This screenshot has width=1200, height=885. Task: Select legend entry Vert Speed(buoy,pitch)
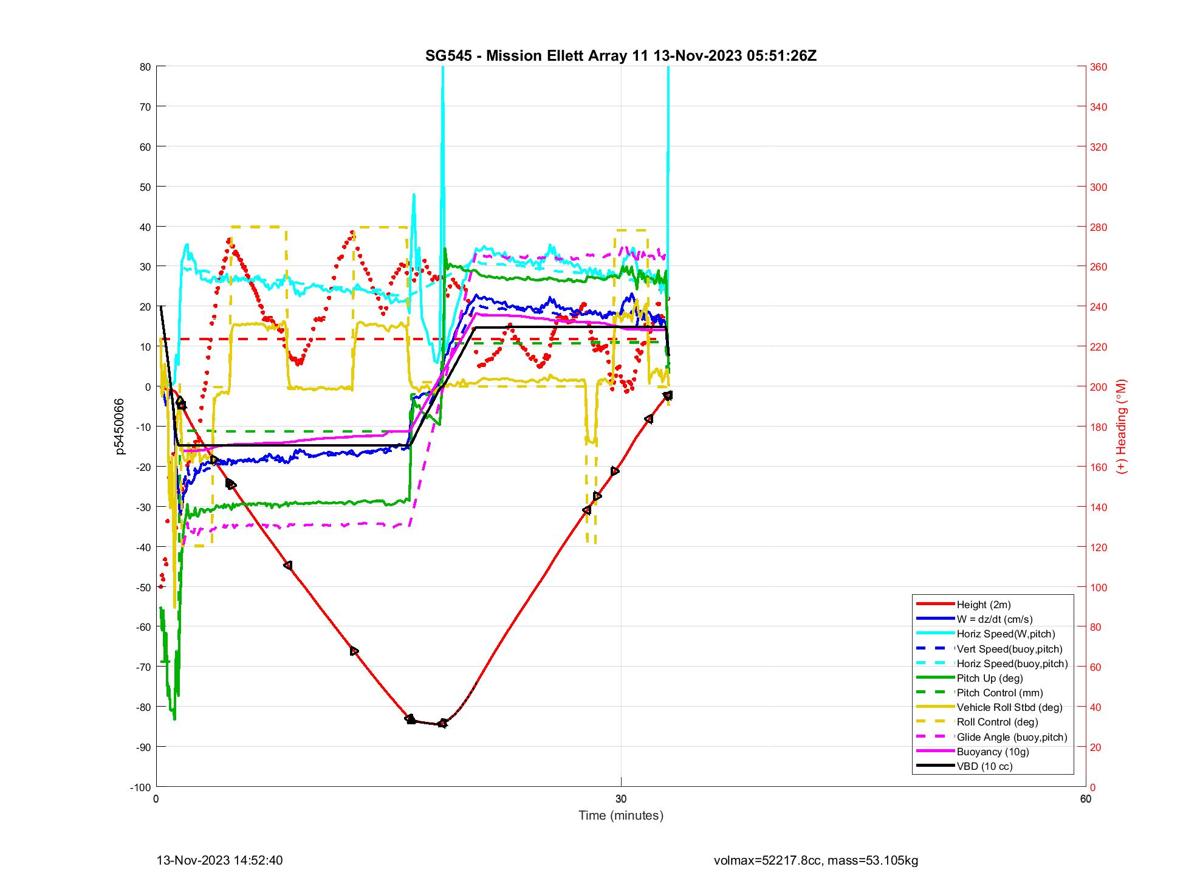pos(1010,649)
